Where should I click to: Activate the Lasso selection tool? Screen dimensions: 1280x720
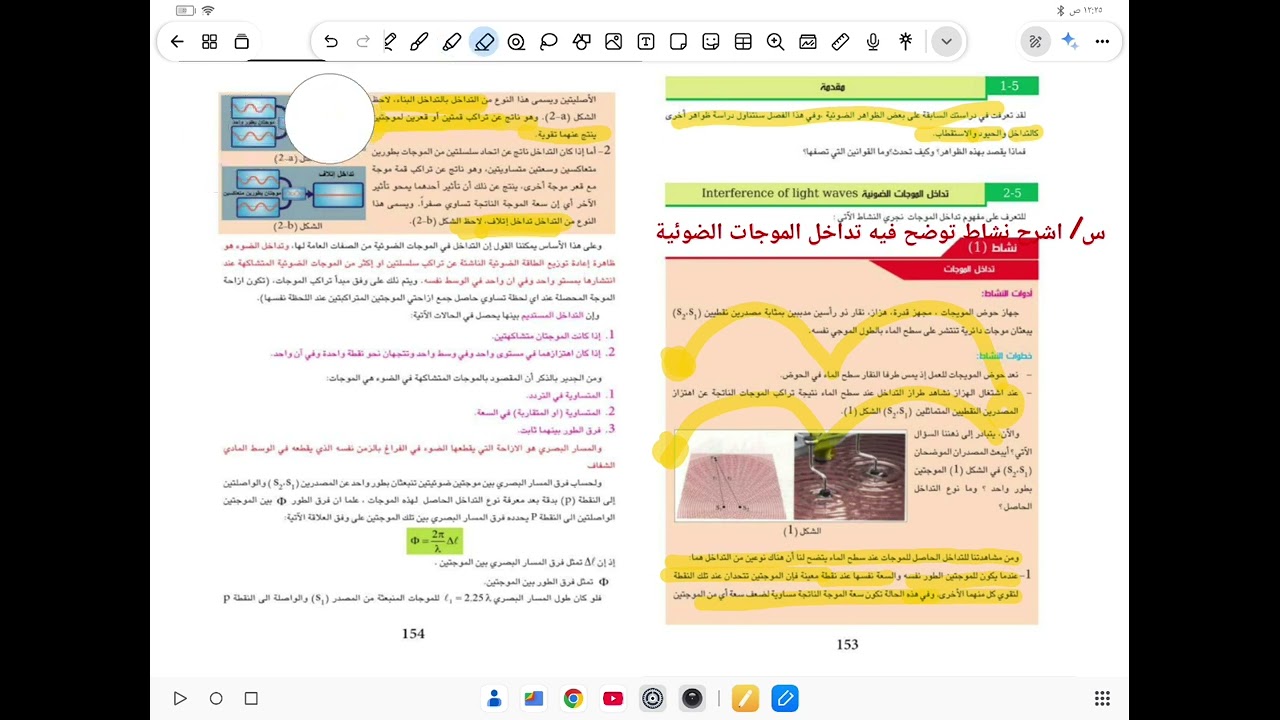(549, 42)
